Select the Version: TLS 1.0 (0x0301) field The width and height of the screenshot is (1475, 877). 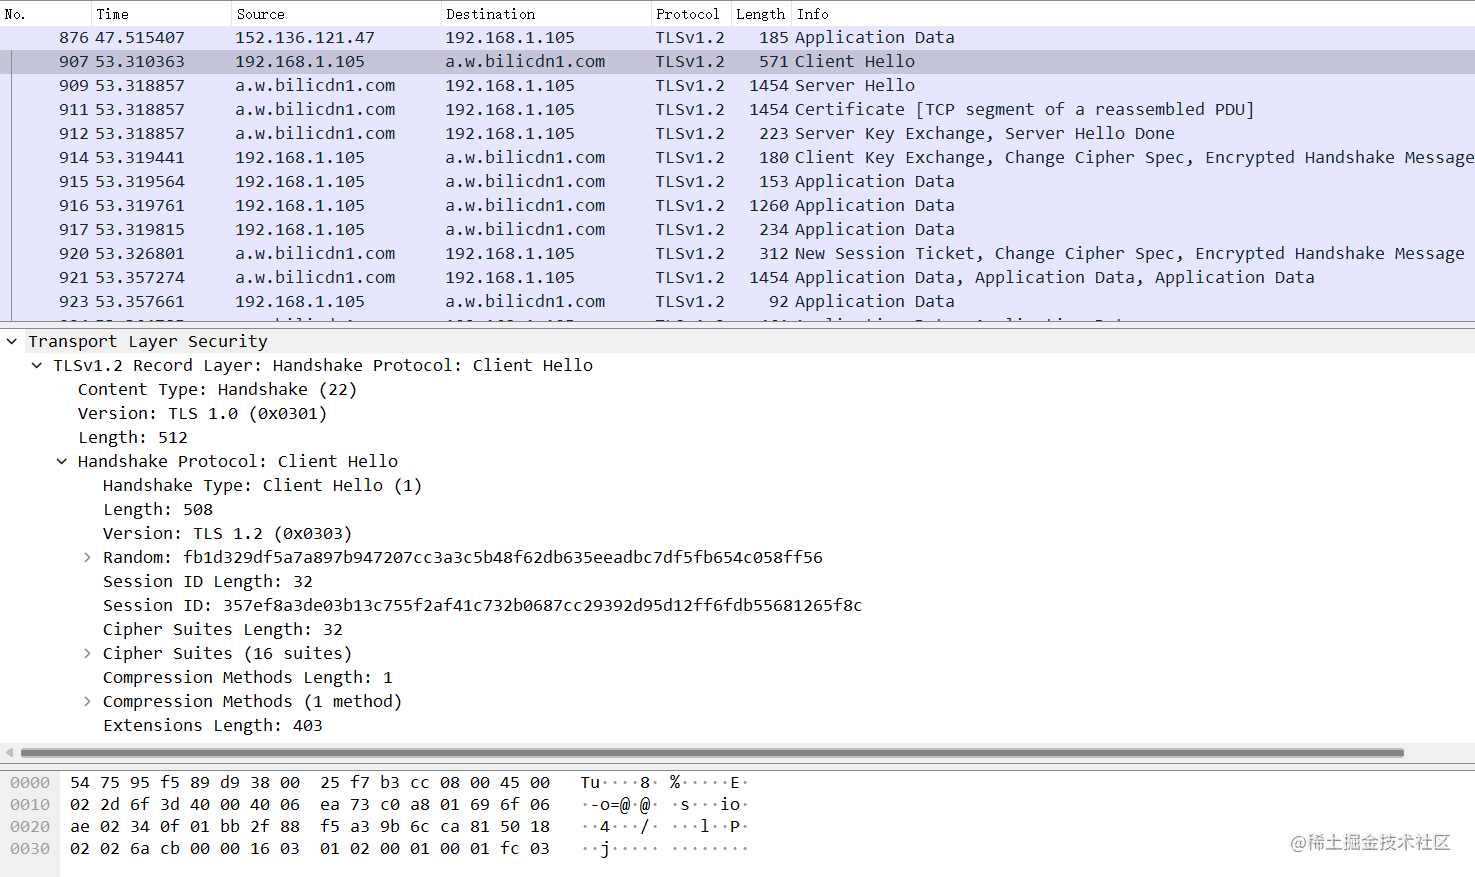[202, 414]
